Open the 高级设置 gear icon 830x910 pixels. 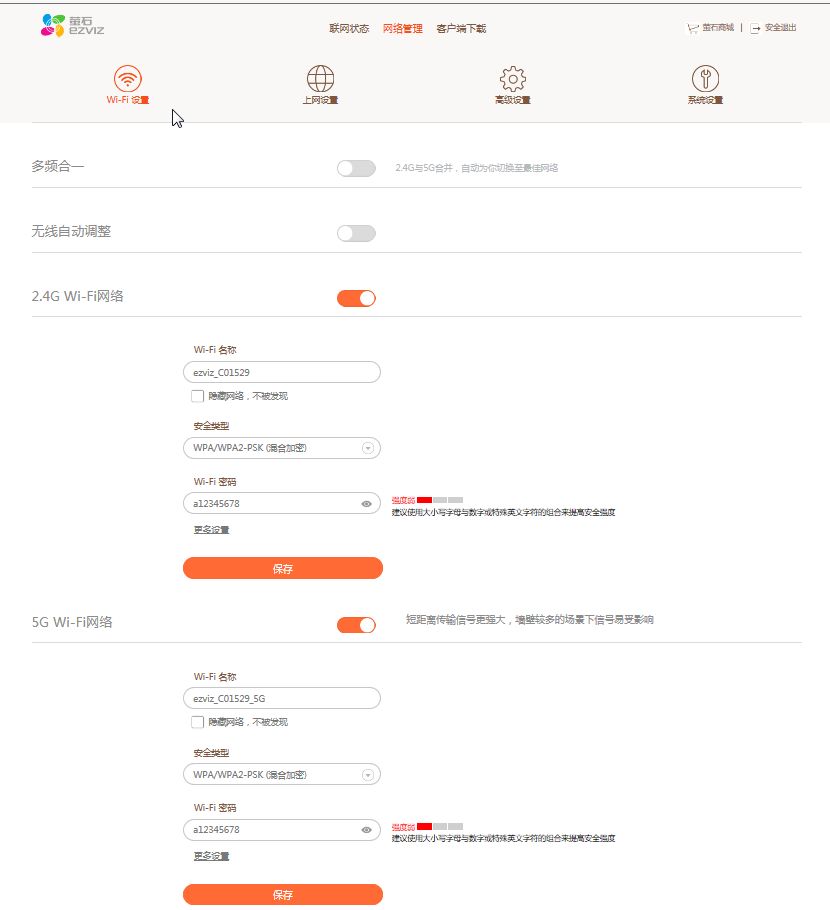[x=512, y=79]
